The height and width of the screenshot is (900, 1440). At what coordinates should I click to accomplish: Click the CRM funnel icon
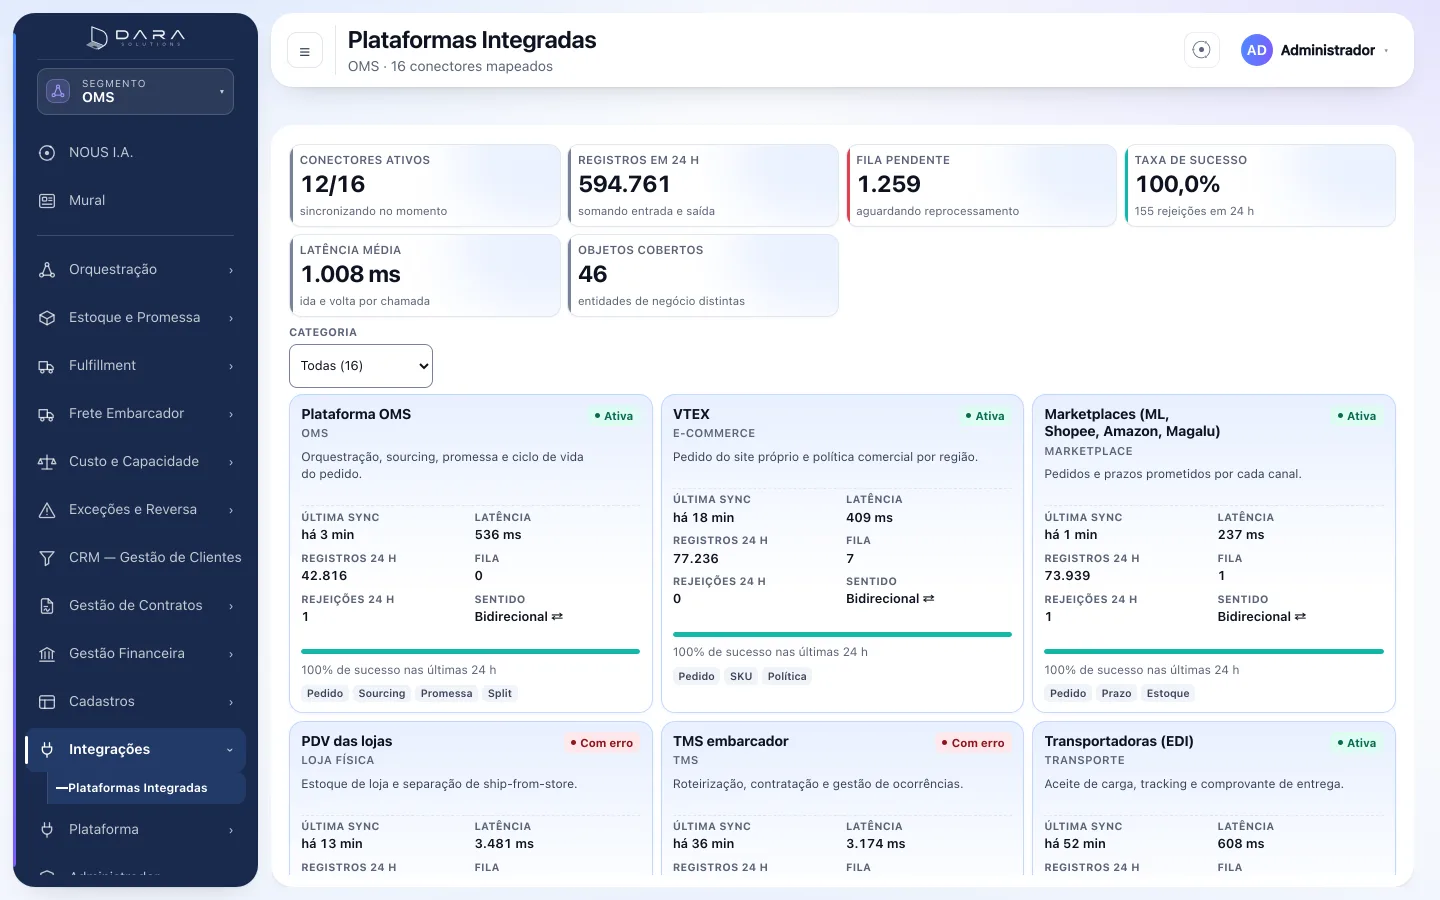pos(47,558)
